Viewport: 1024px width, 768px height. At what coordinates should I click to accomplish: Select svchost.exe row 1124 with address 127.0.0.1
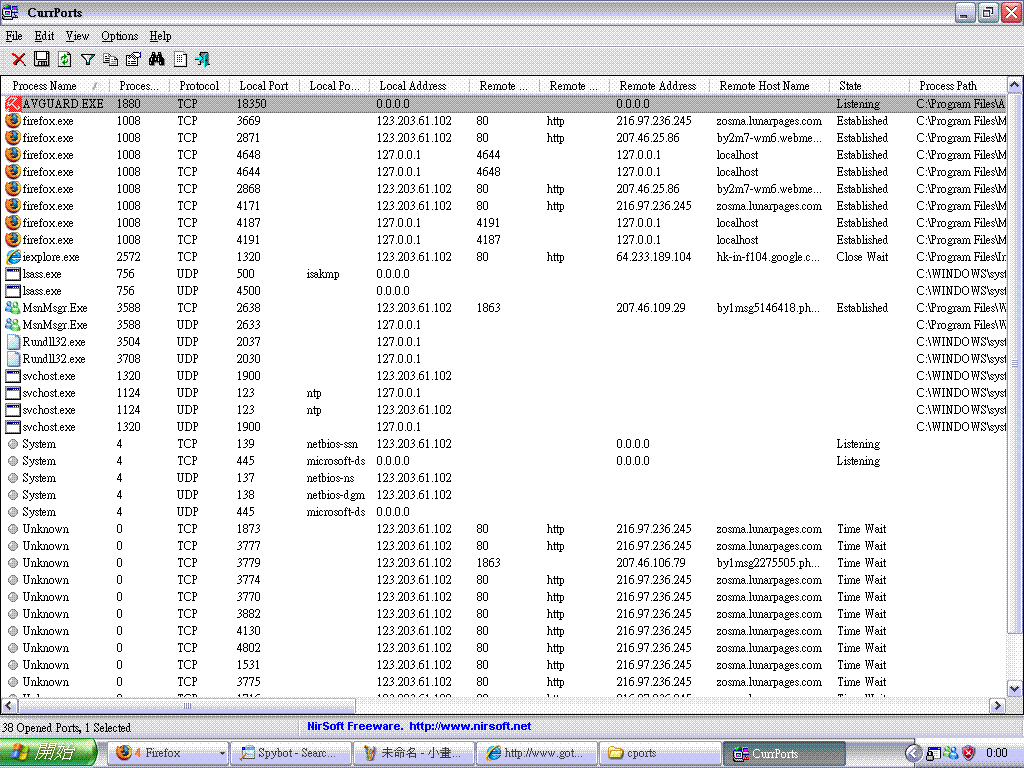tap(504, 392)
